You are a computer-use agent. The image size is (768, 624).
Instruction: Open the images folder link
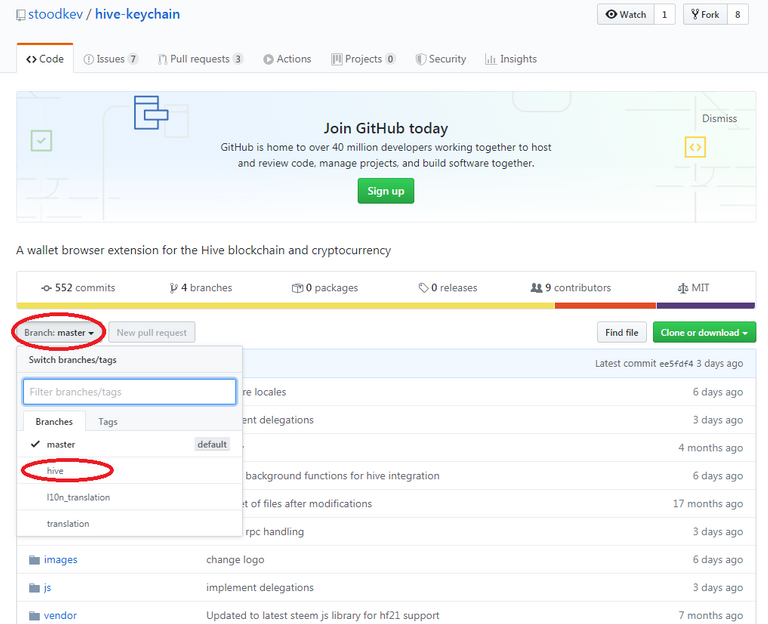(x=61, y=559)
